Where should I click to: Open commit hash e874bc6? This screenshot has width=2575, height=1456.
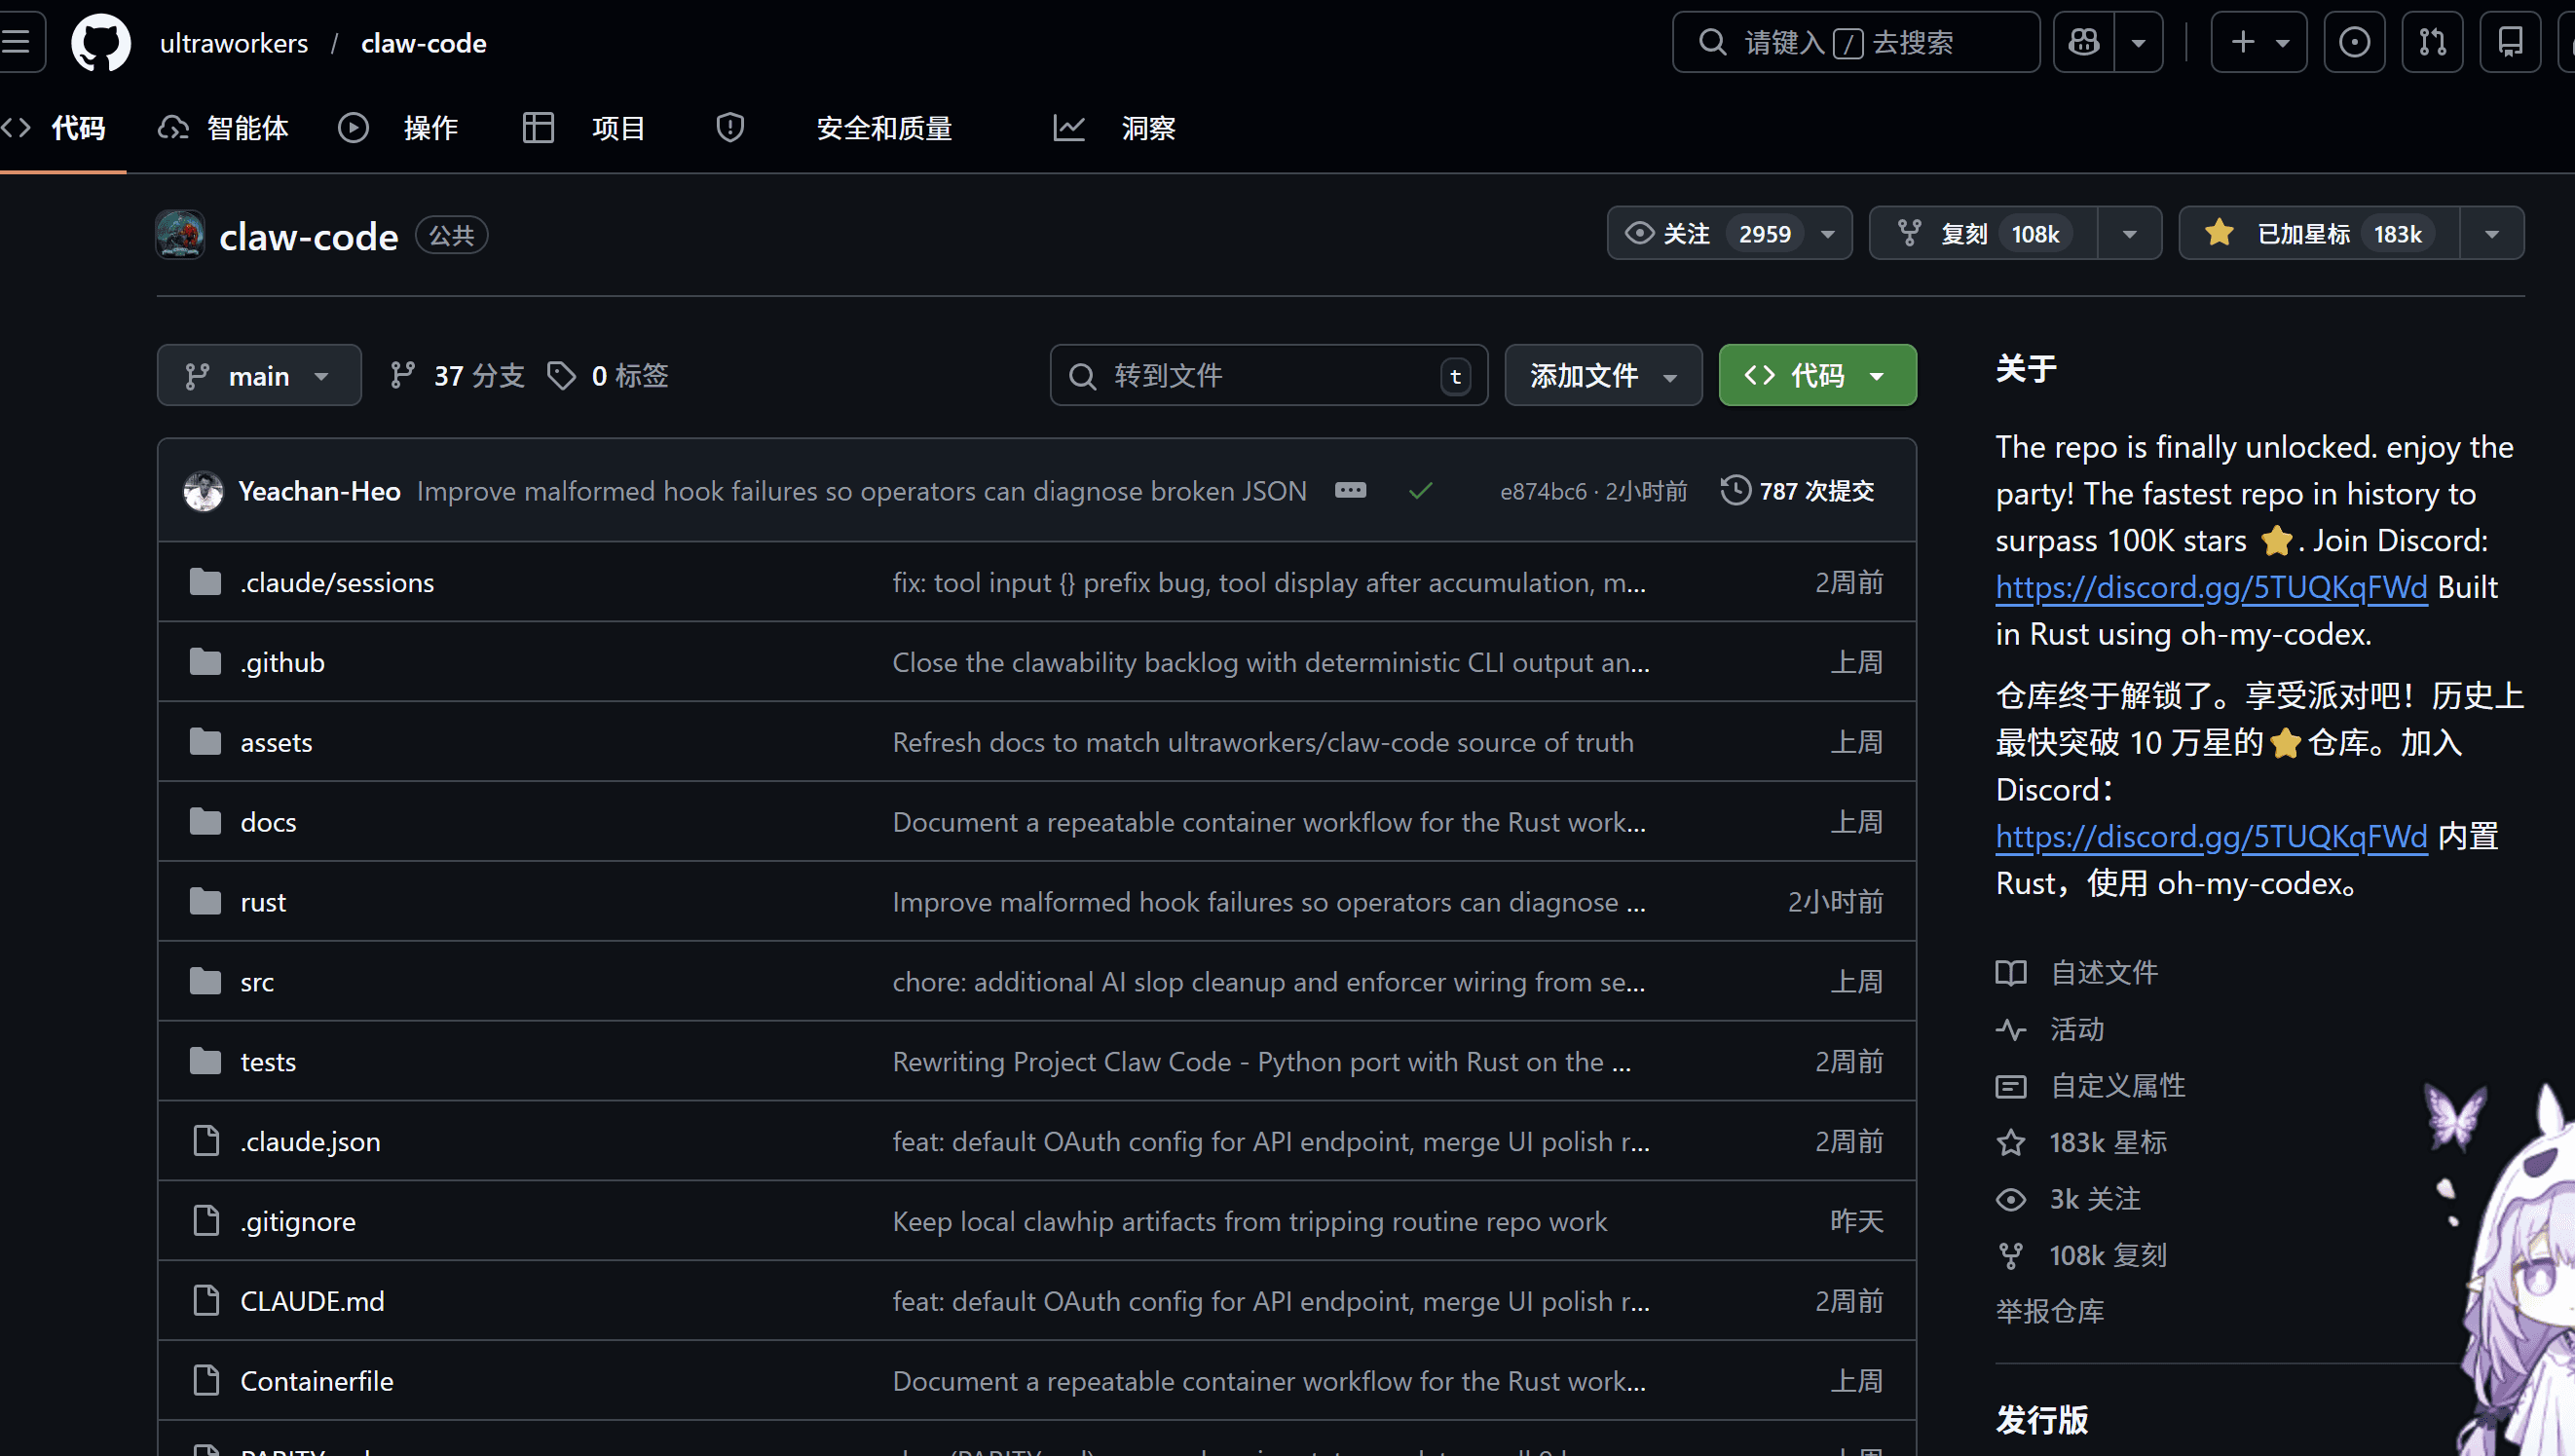point(1543,491)
